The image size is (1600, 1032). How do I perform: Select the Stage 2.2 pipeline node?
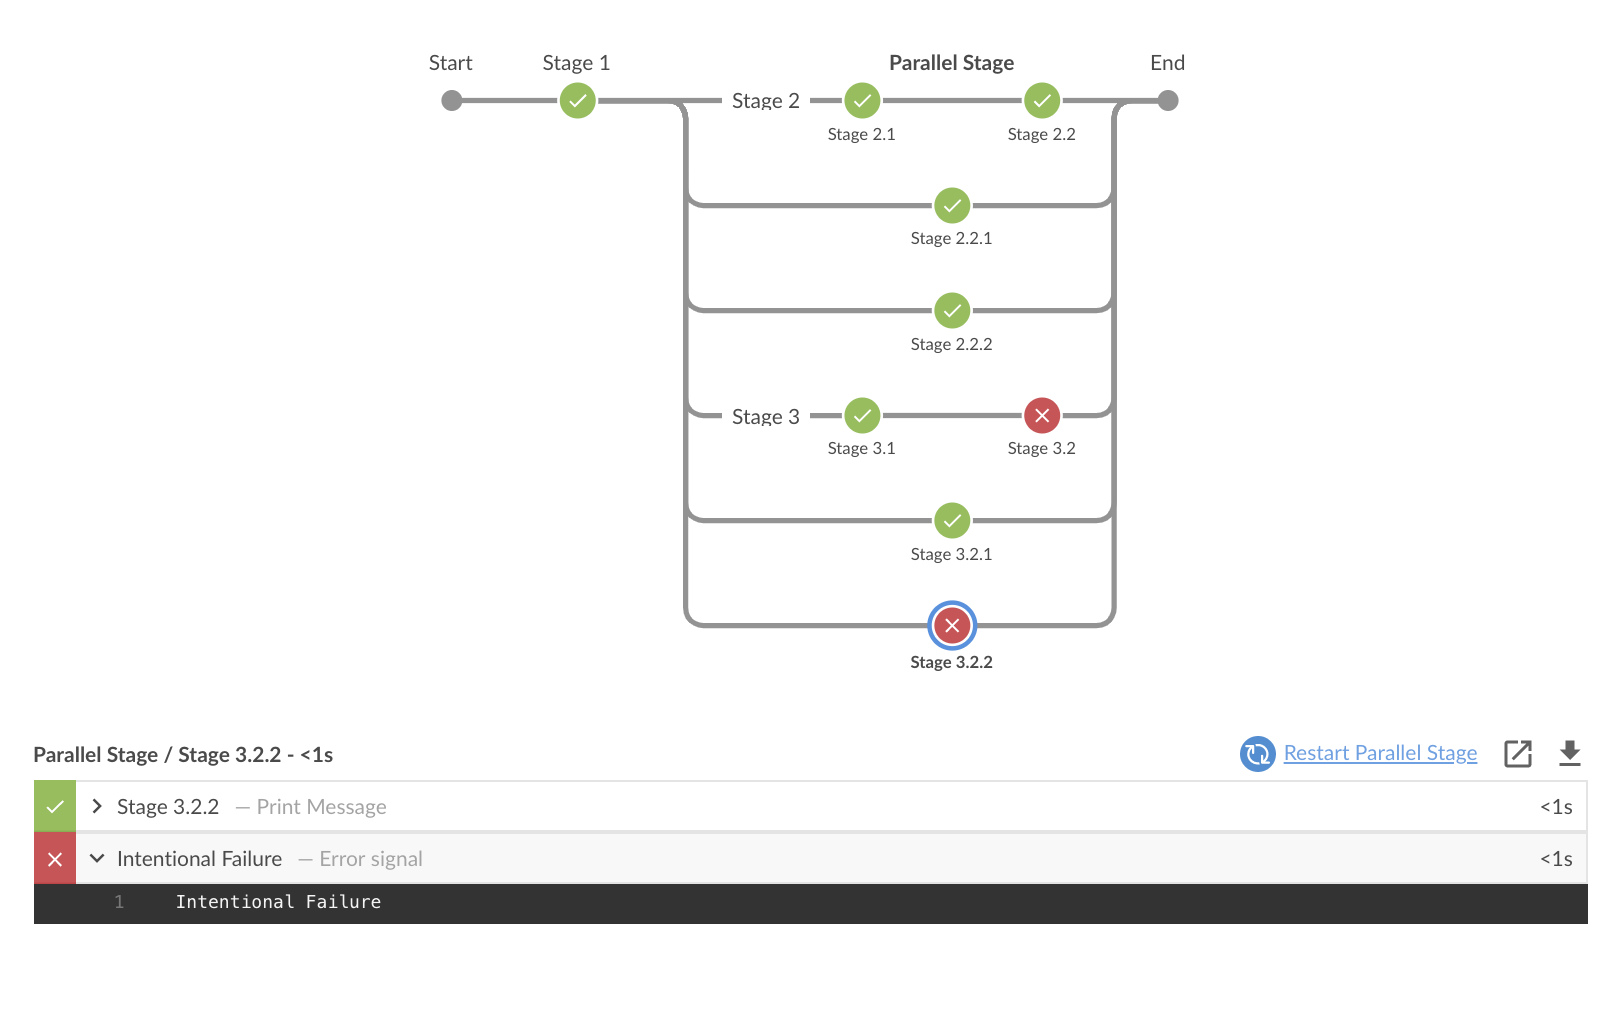[1042, 101]
